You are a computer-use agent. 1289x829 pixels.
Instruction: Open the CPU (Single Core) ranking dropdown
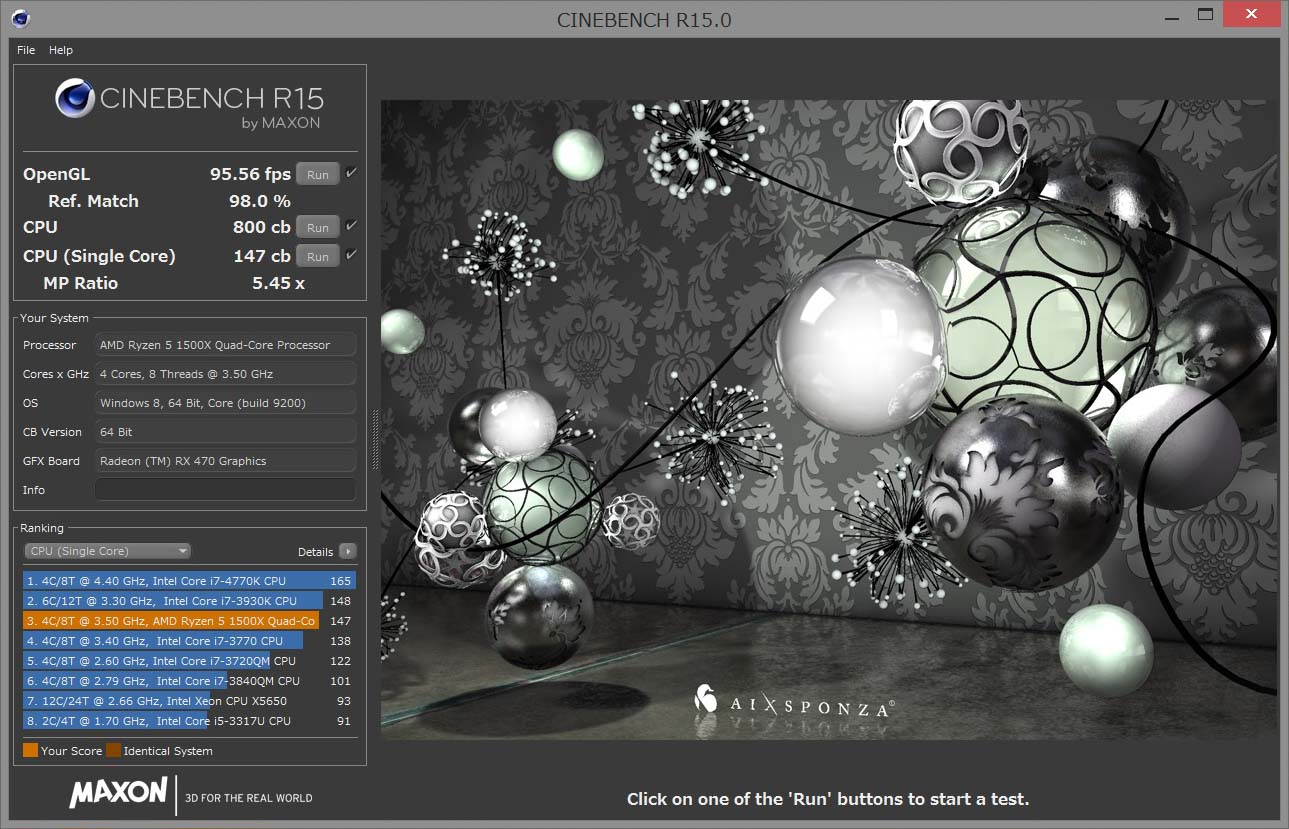(x=107, y=551)
